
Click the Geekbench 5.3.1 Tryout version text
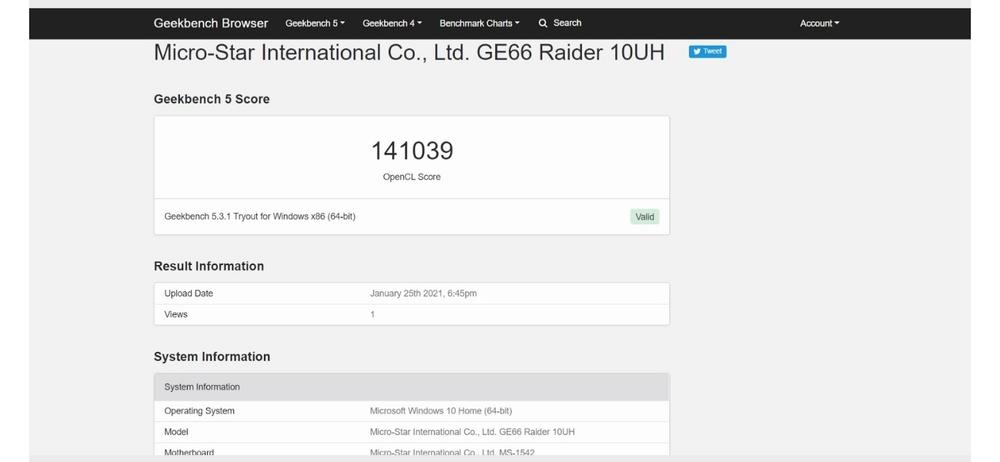(259, 217)
